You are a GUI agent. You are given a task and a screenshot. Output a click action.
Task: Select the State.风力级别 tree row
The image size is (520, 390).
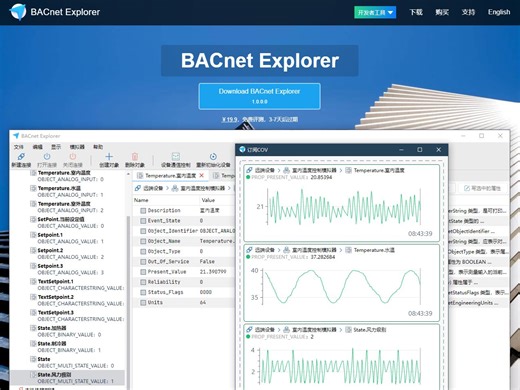tap(67, 378)
